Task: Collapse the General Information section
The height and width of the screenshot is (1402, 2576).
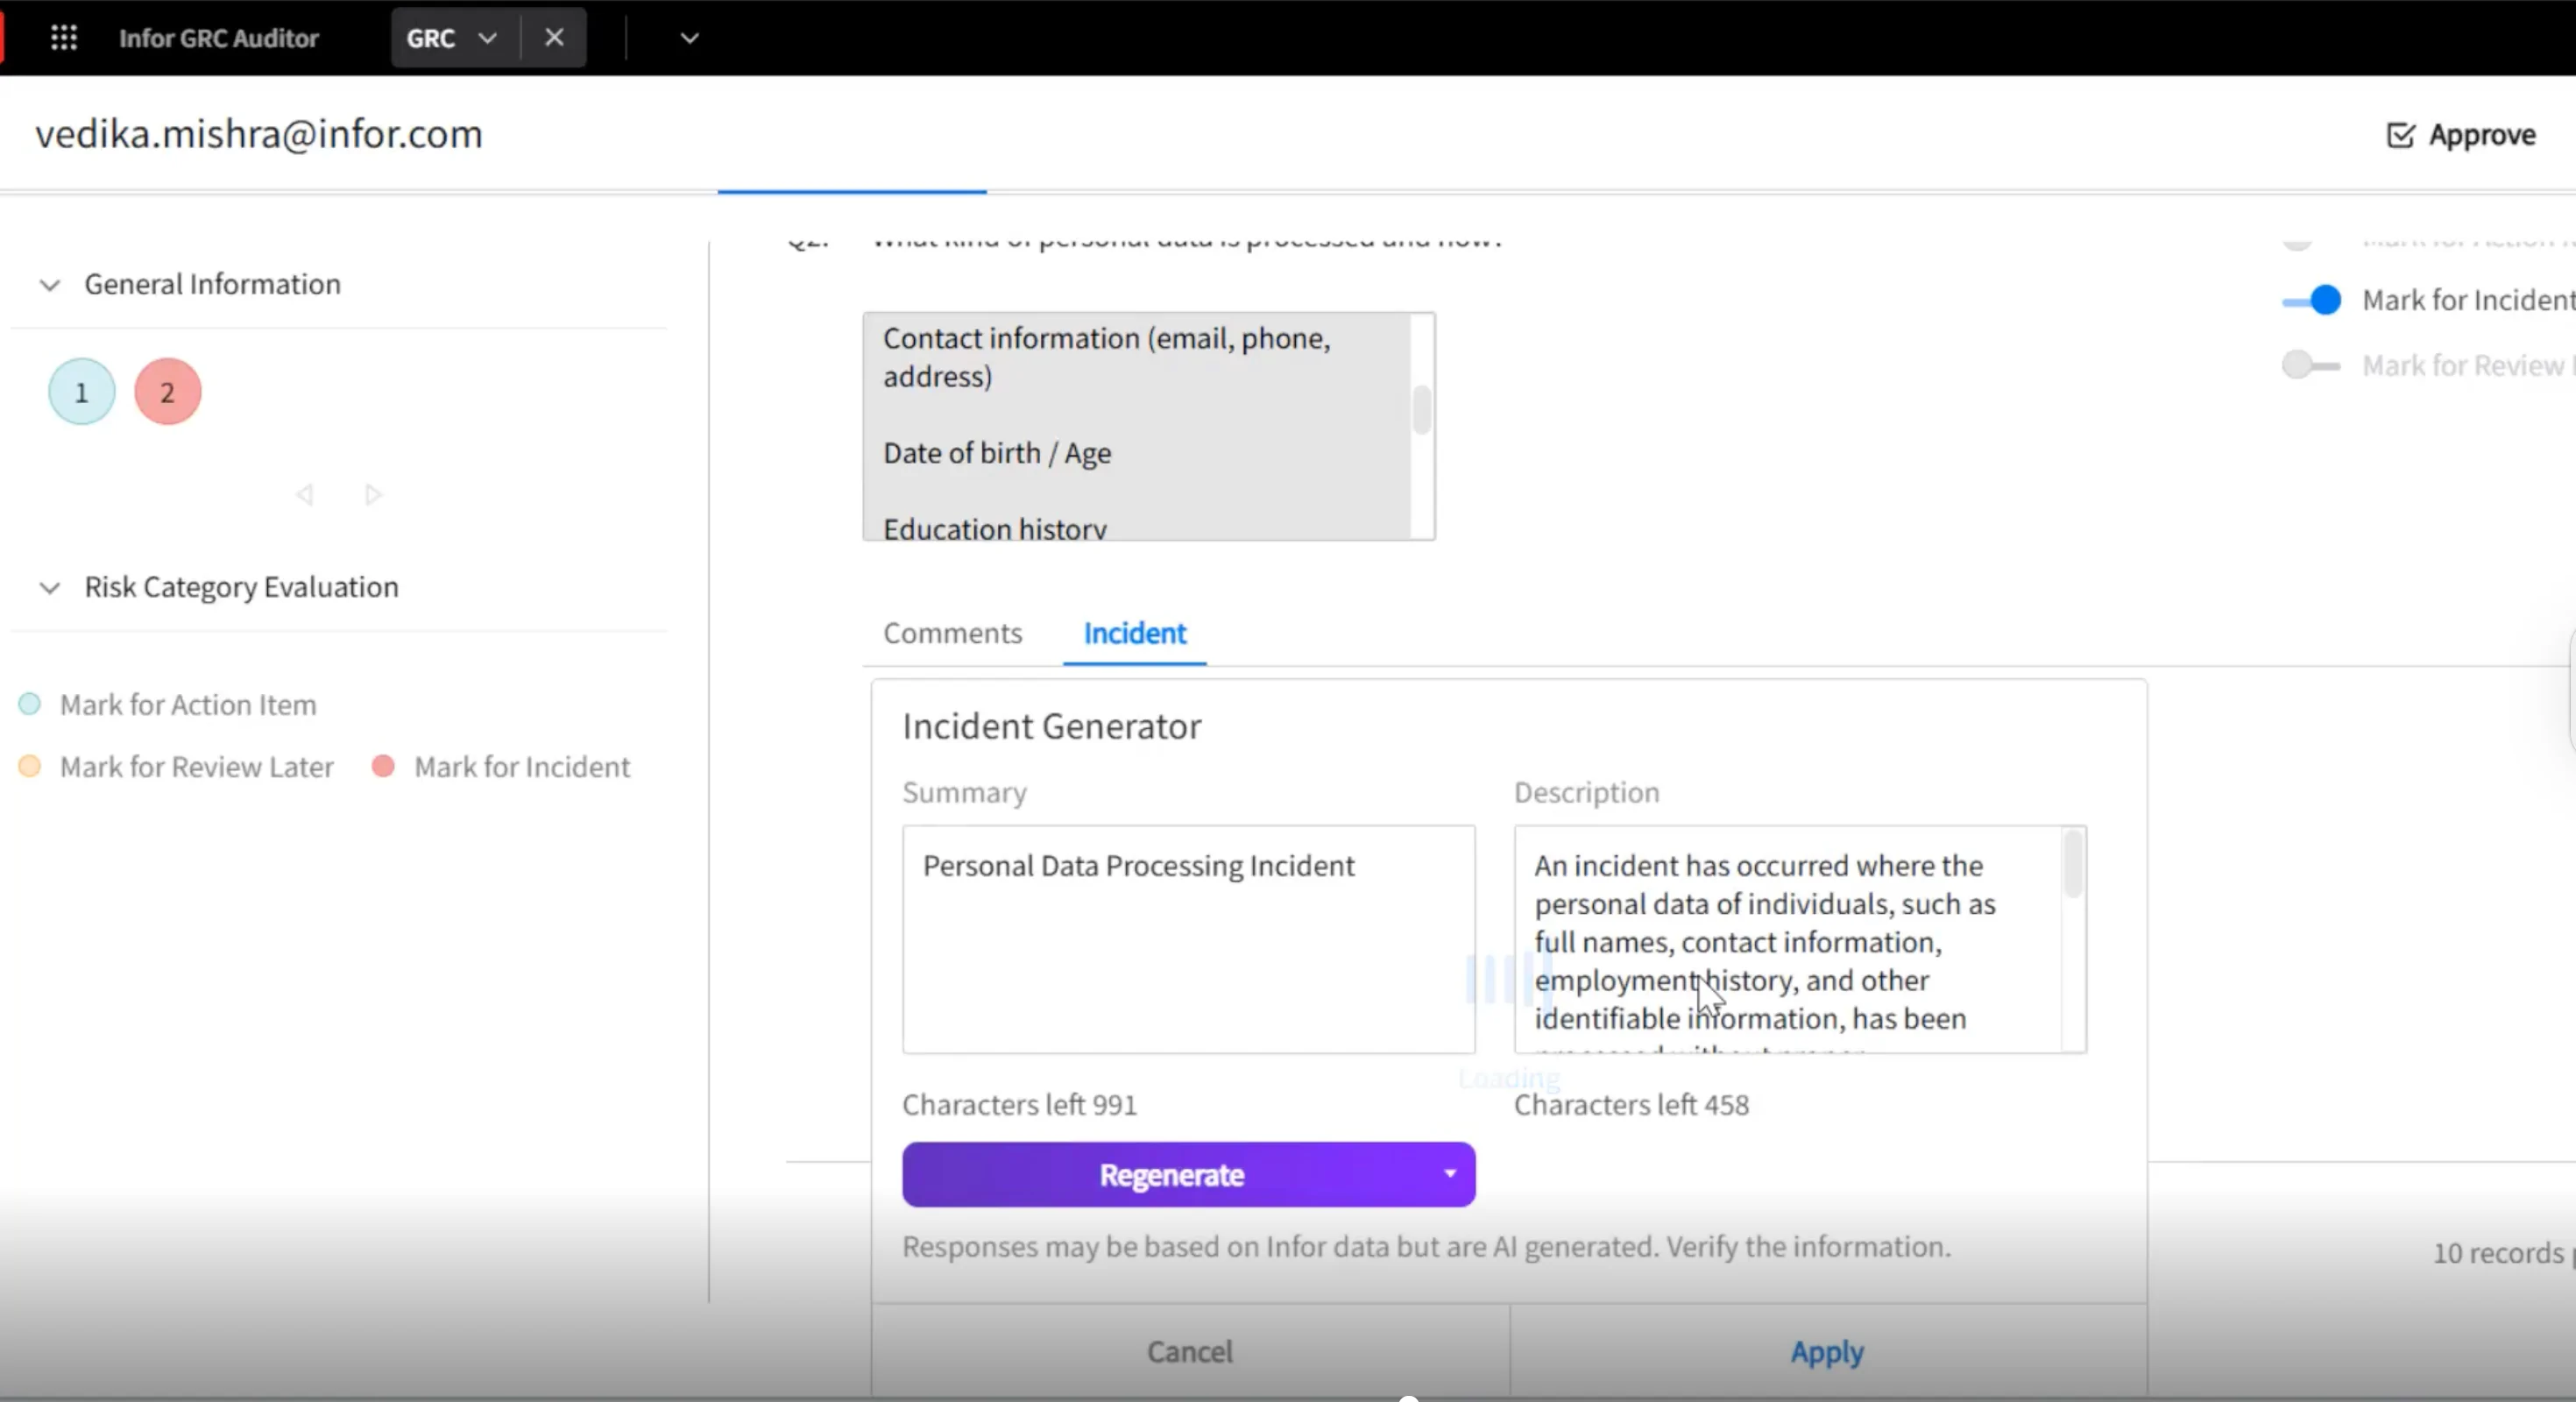Action: [x=50, y=285]
